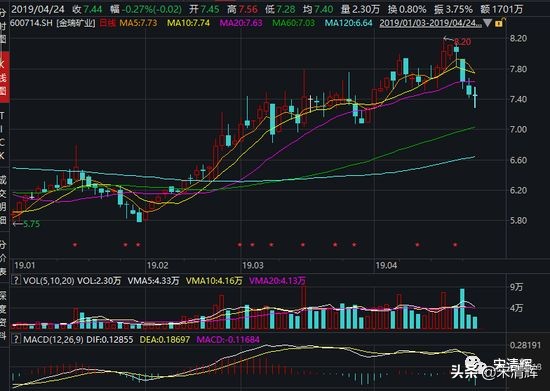
Task: Click the 5.75 low price marker
Action: tap(31, 224)
